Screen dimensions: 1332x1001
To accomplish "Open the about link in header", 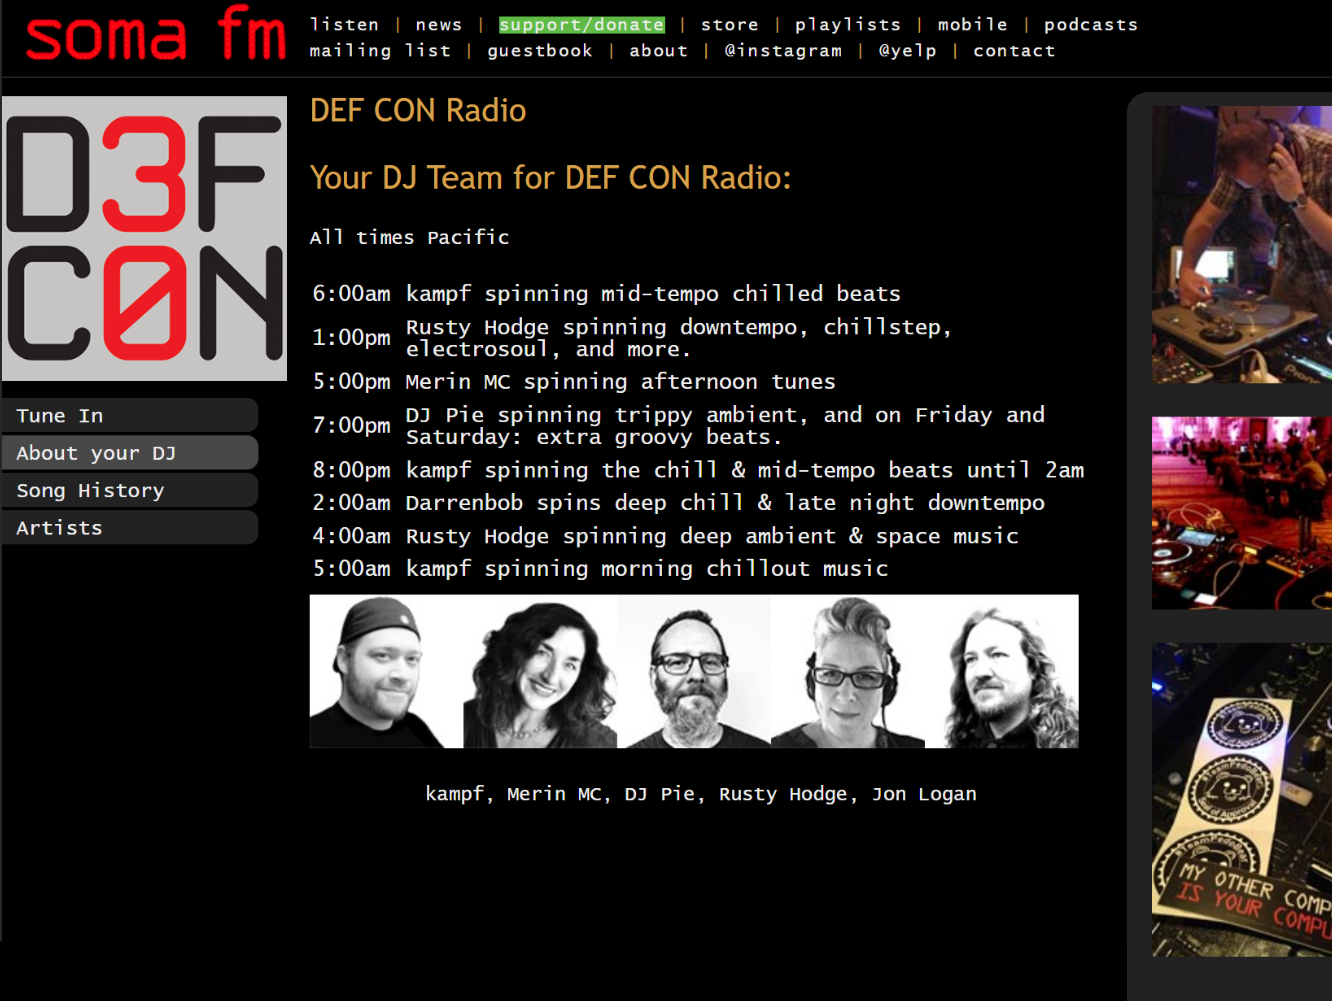I will [659, 50].
